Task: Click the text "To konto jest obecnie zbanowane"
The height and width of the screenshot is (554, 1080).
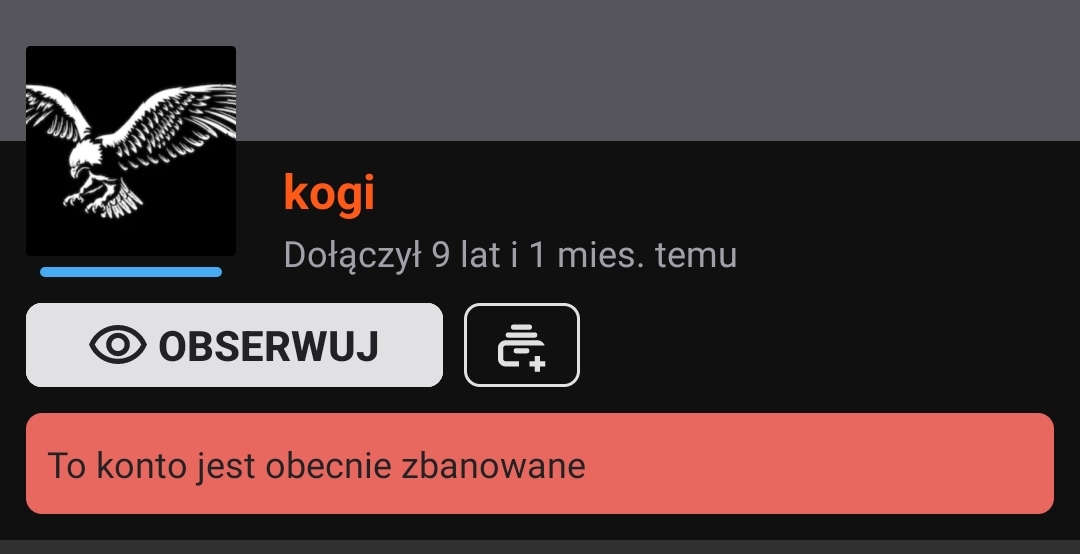Action: tap(316, 466)
